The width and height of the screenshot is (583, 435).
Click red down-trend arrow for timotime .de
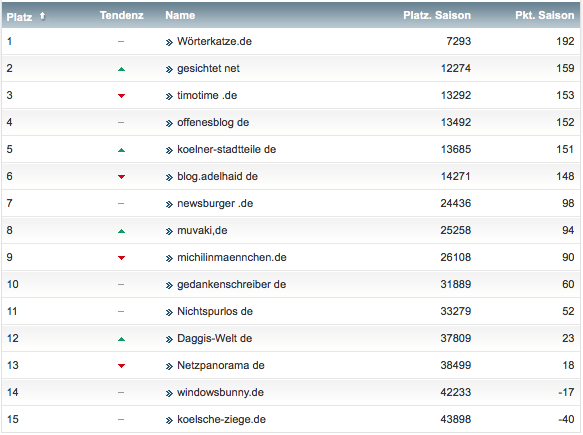[x=121, y=96]
